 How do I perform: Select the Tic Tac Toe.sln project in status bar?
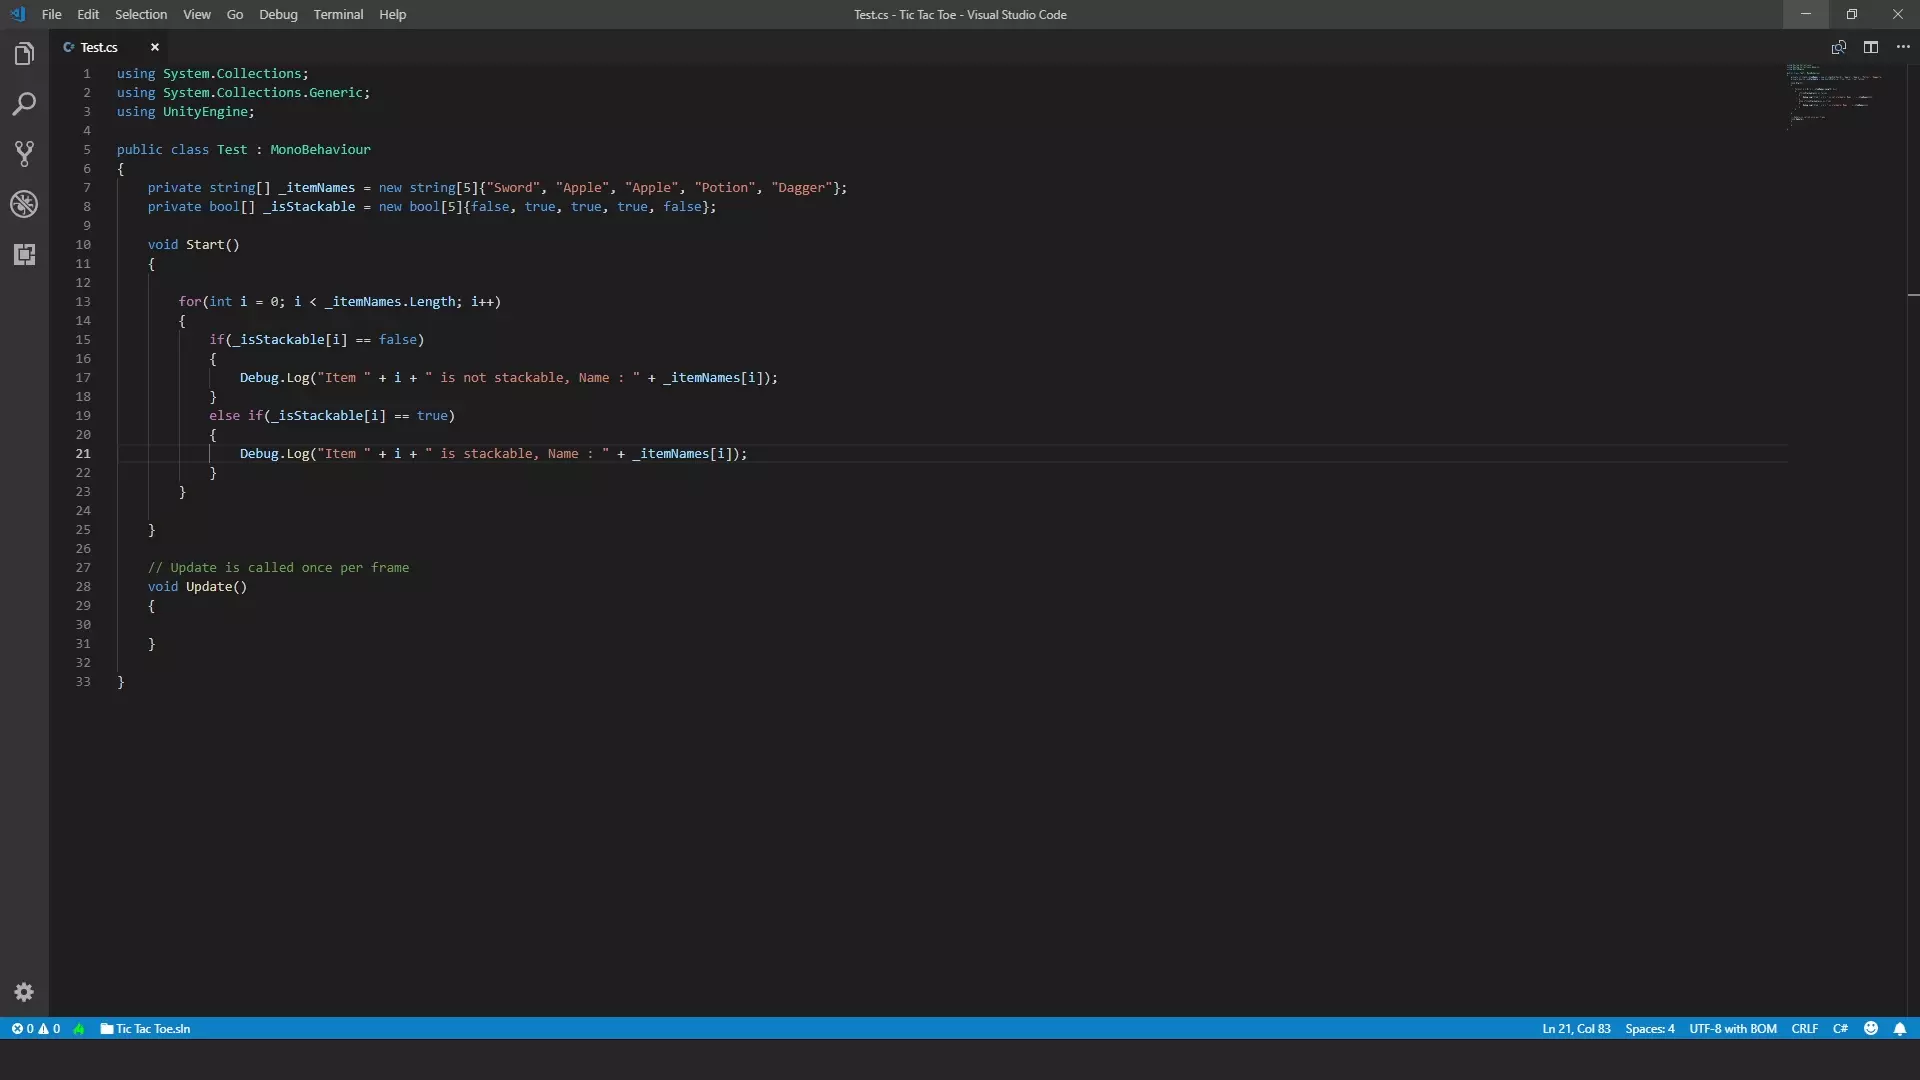coord(145,1028)
